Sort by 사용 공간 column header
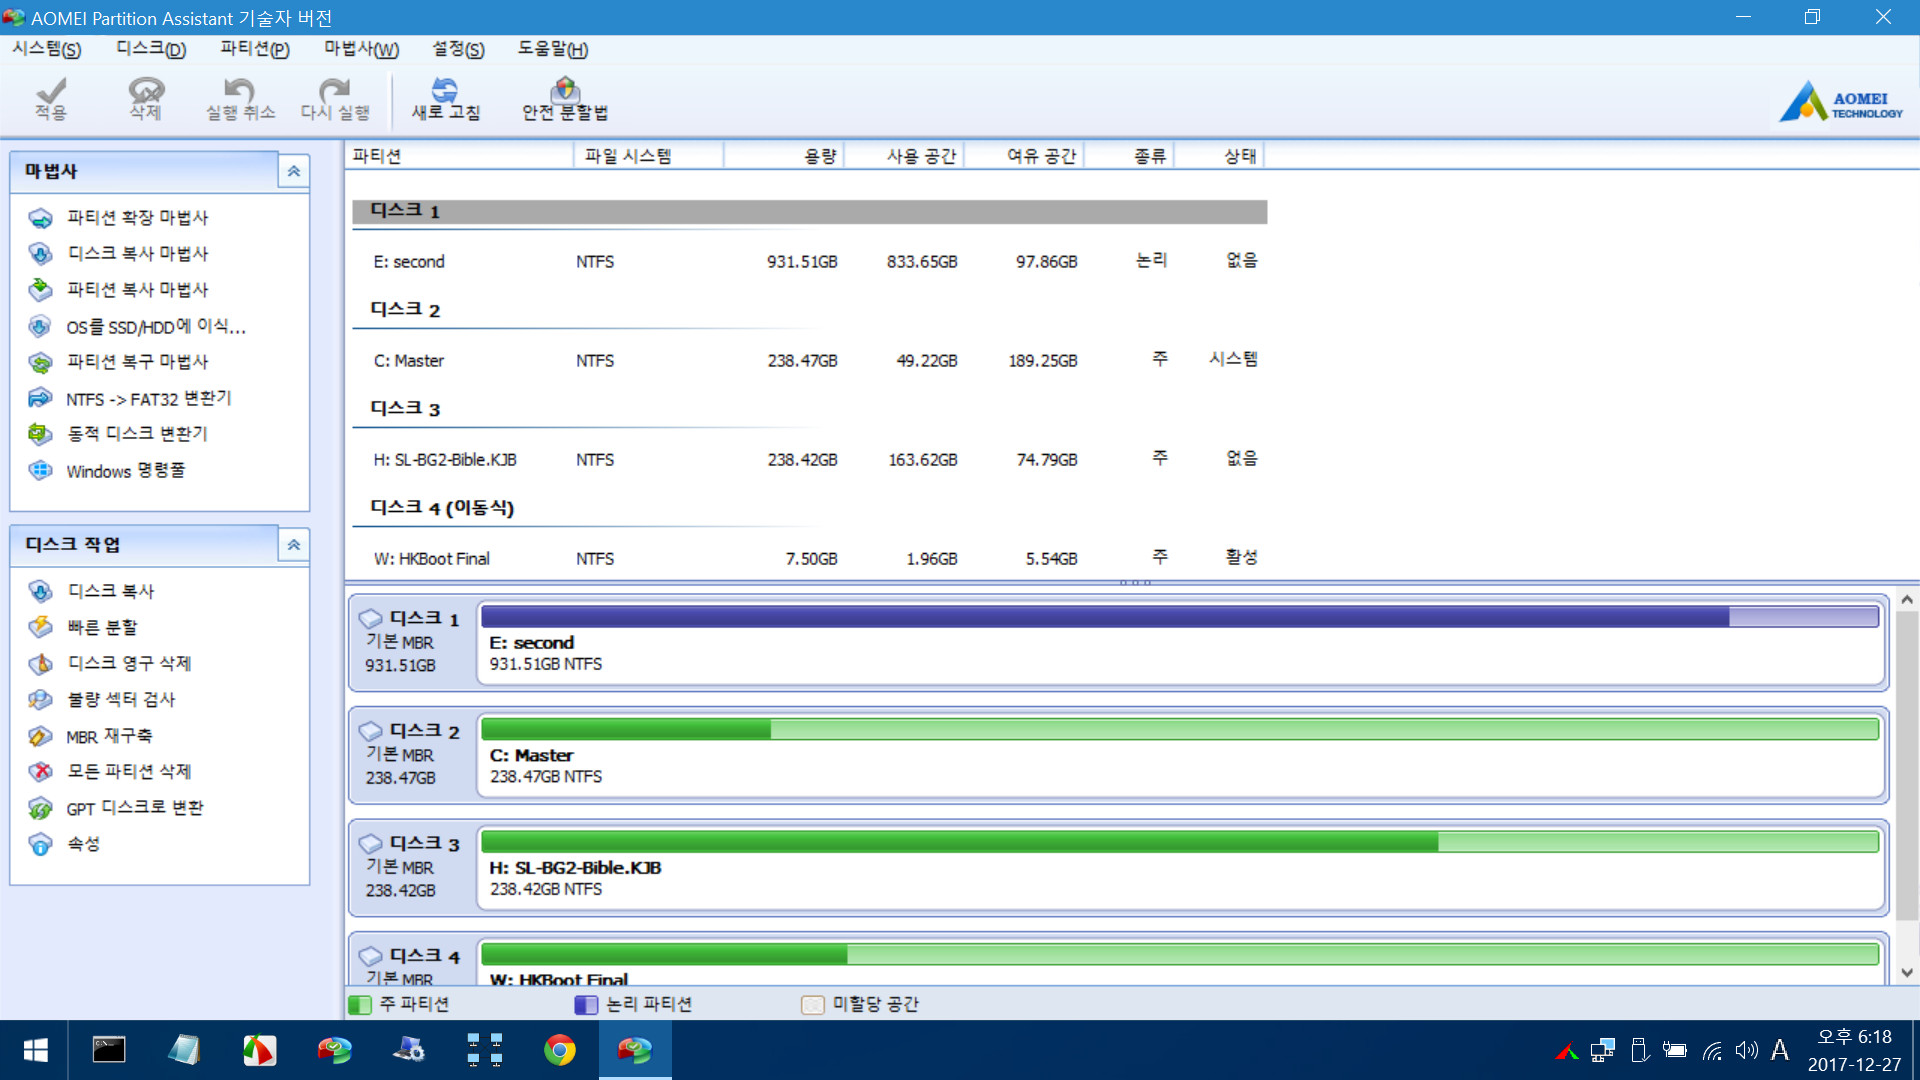Viewport: 1920px width, 1080px height. pos(905,156)
